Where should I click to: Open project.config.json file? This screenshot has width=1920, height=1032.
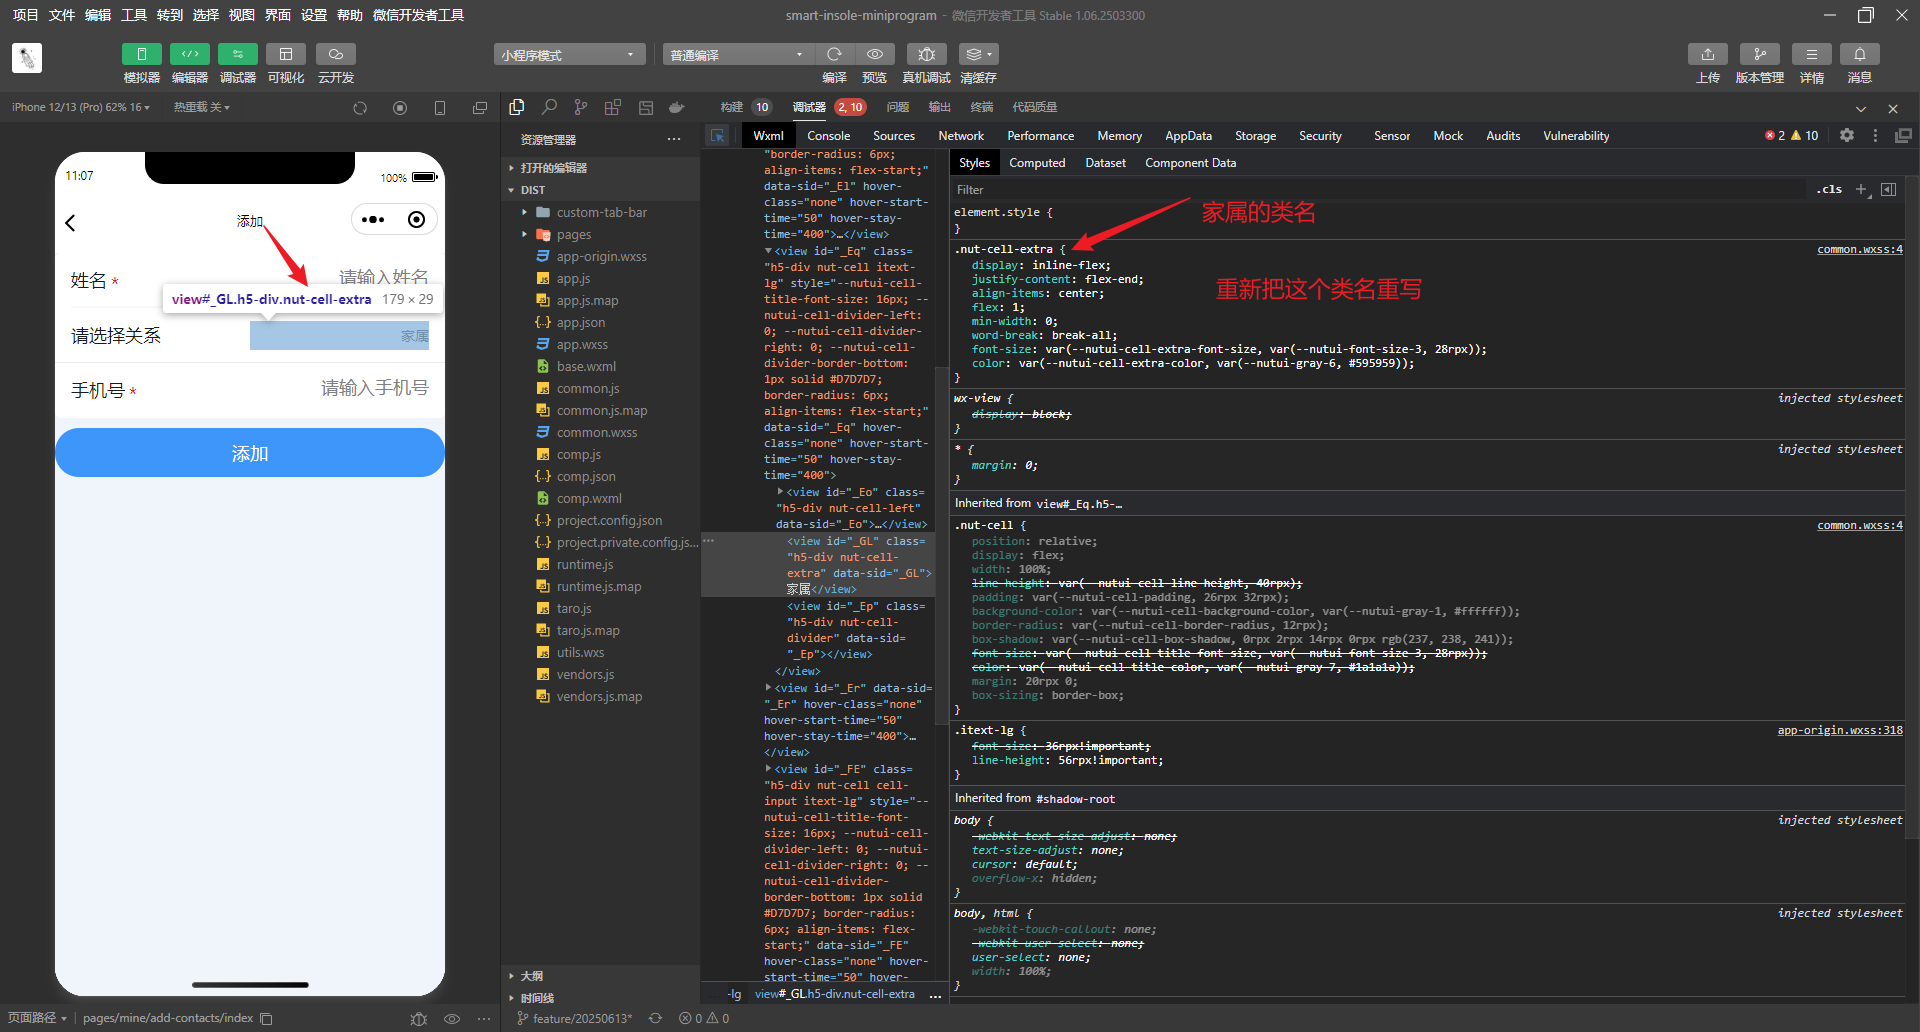tap(609, 520)
